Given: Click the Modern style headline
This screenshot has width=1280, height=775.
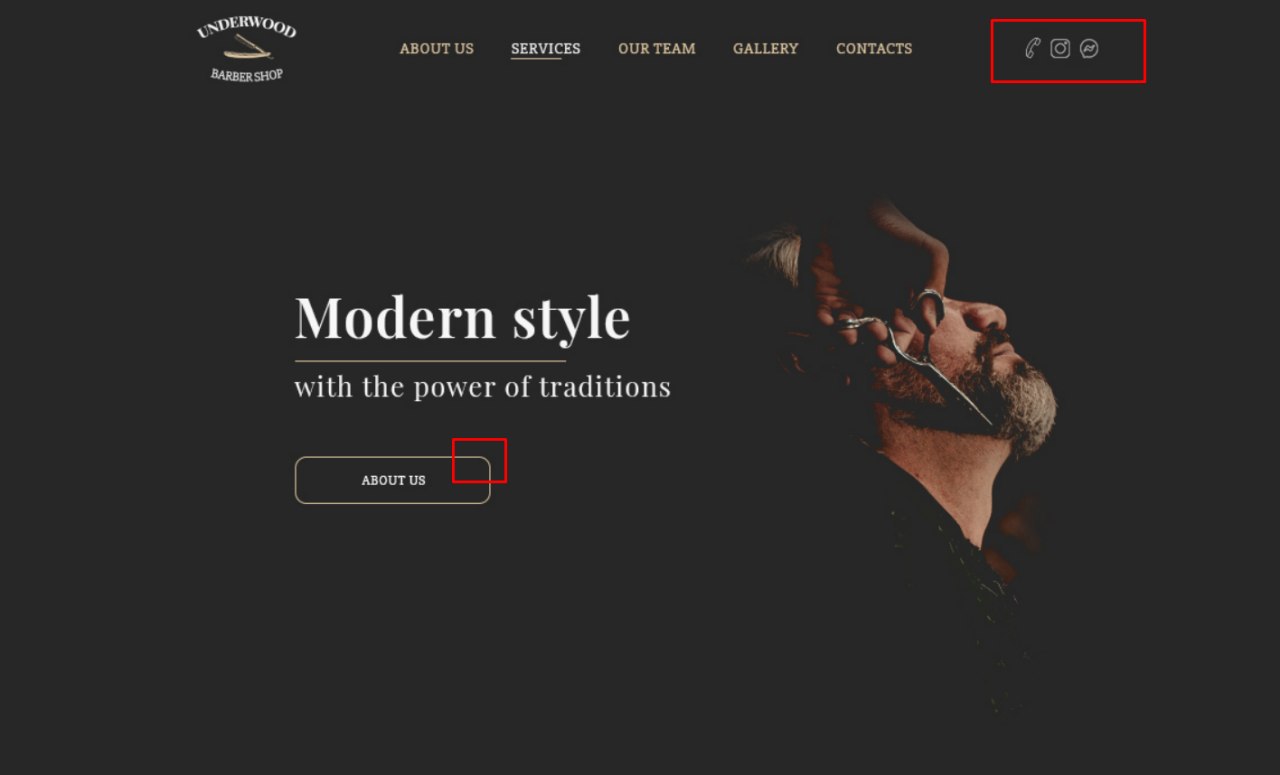Looking at the screenshot, I should (x=462, y=317).
